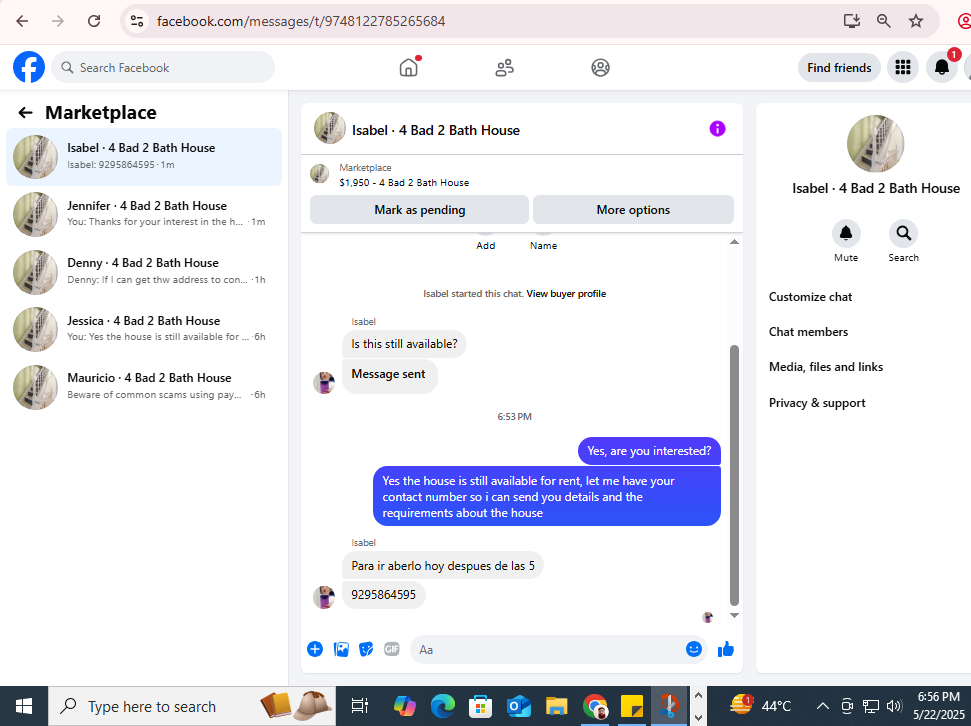Click More options button
Image resolution: width=971 pixels, height=726 pixels.
[633, 210]
